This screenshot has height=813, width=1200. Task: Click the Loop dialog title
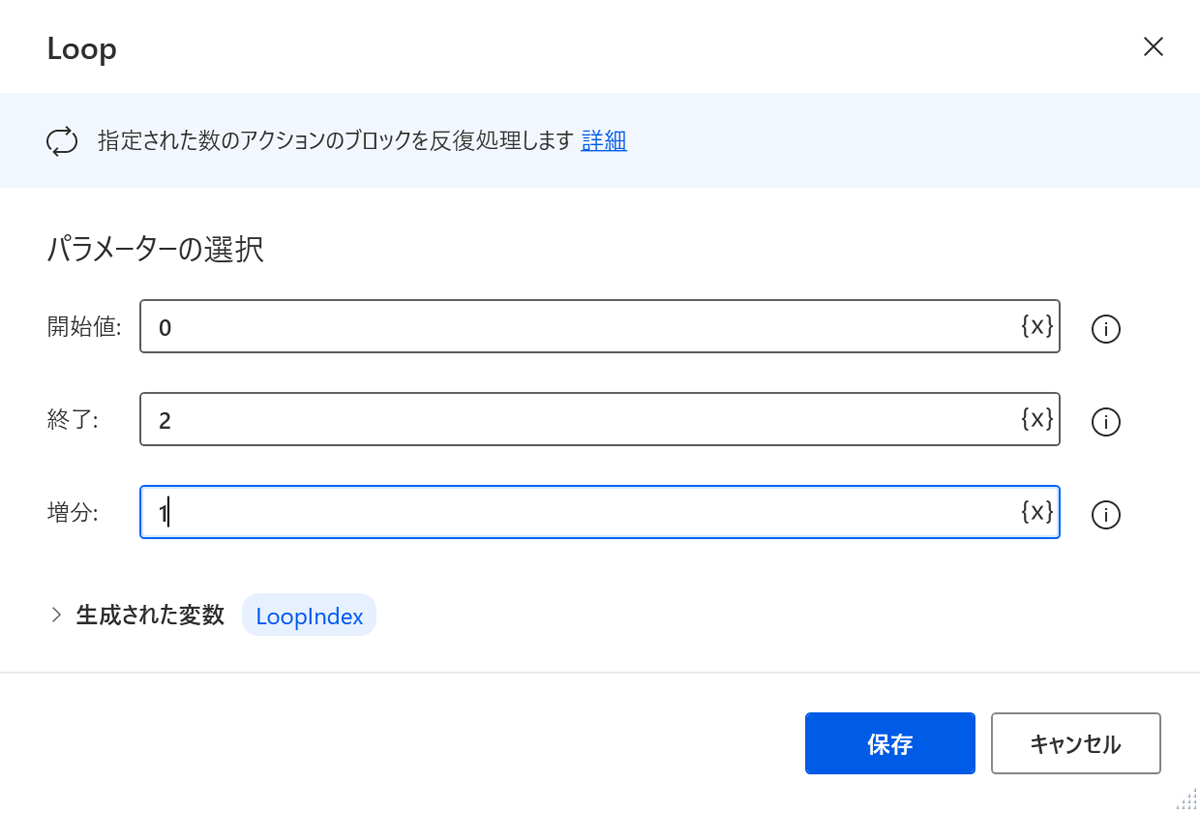point(82,48)
